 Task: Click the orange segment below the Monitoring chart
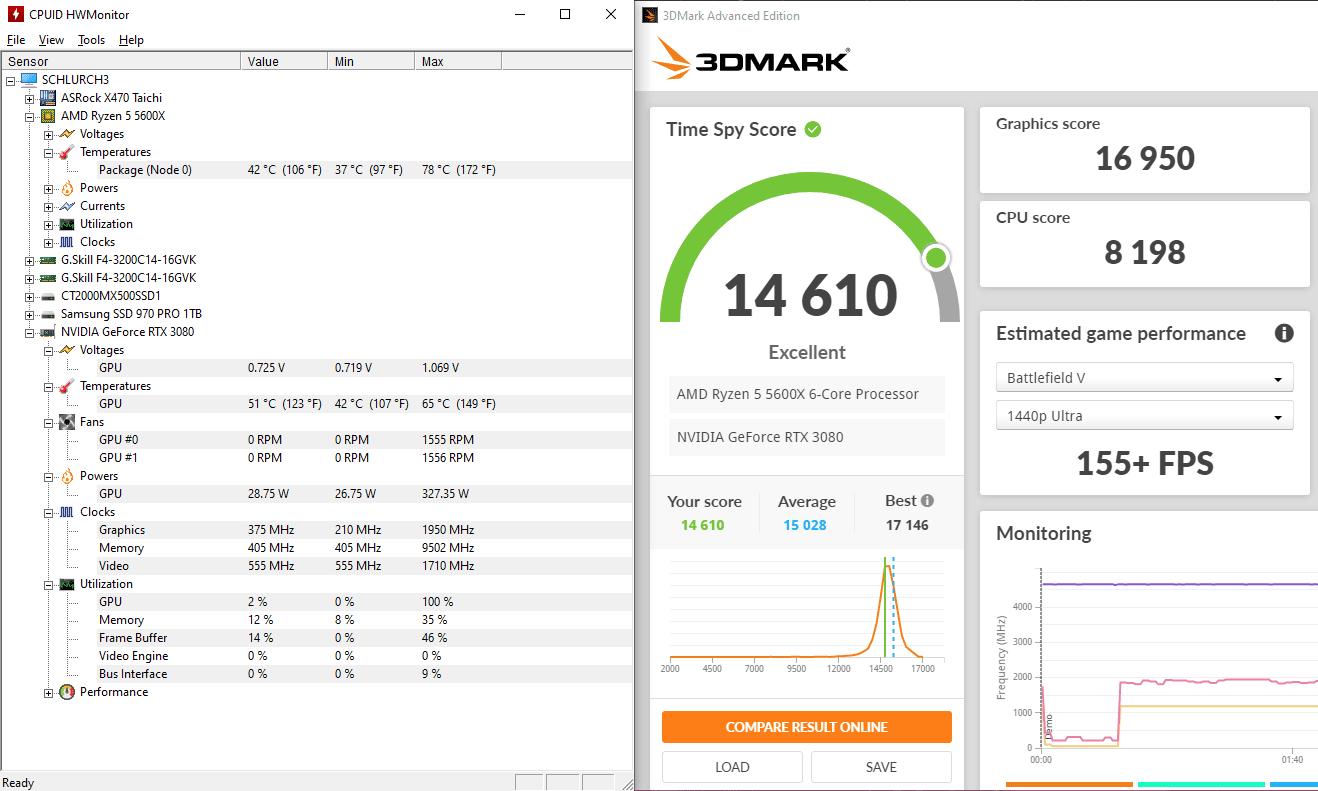tap(1069, 785)
